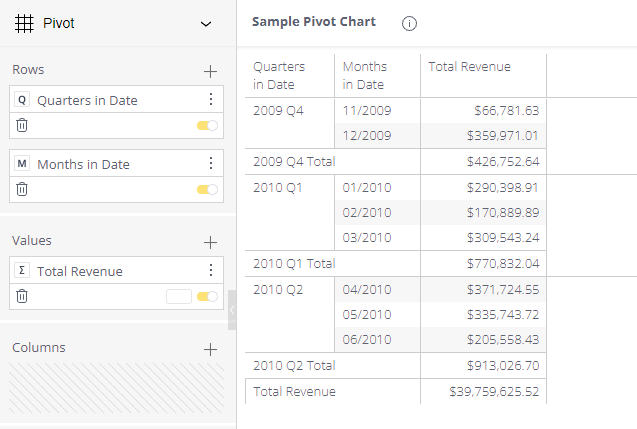The width and height of the screenshot is (637, 429).
Task: Remove the Total Revenue value with trash icon
Action: [22, 296]
